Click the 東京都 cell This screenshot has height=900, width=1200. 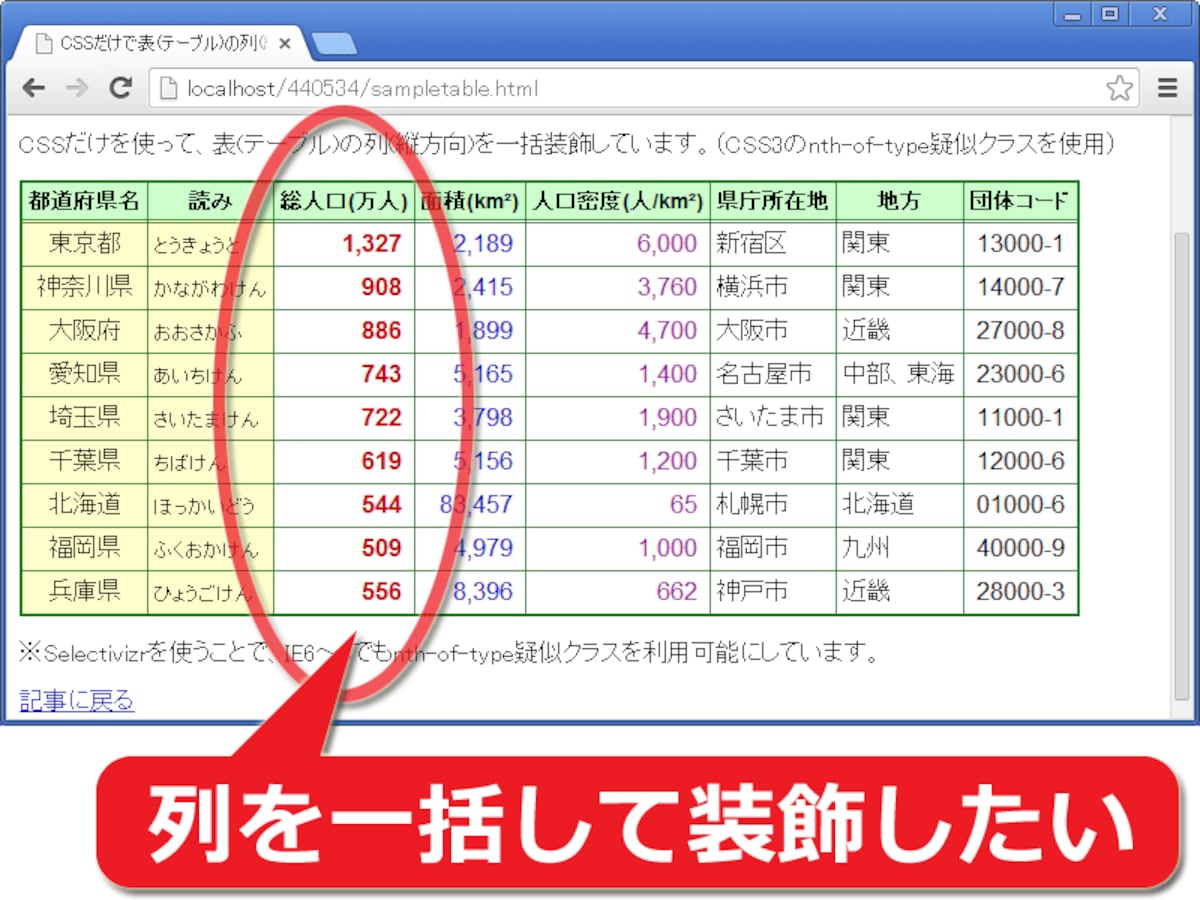[84, 243]
